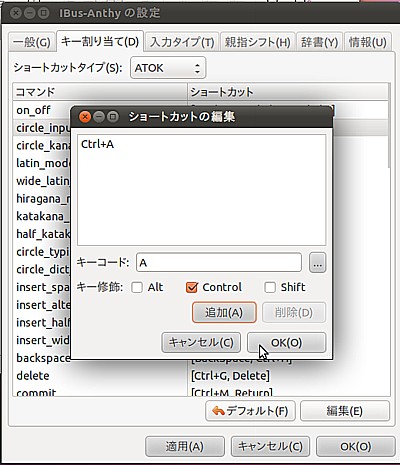Image resolution: width=400 pixels, height=465 pixels.
Task: Select the circle_typing command row
Action: pyautogui.click(x=43, y=252)
